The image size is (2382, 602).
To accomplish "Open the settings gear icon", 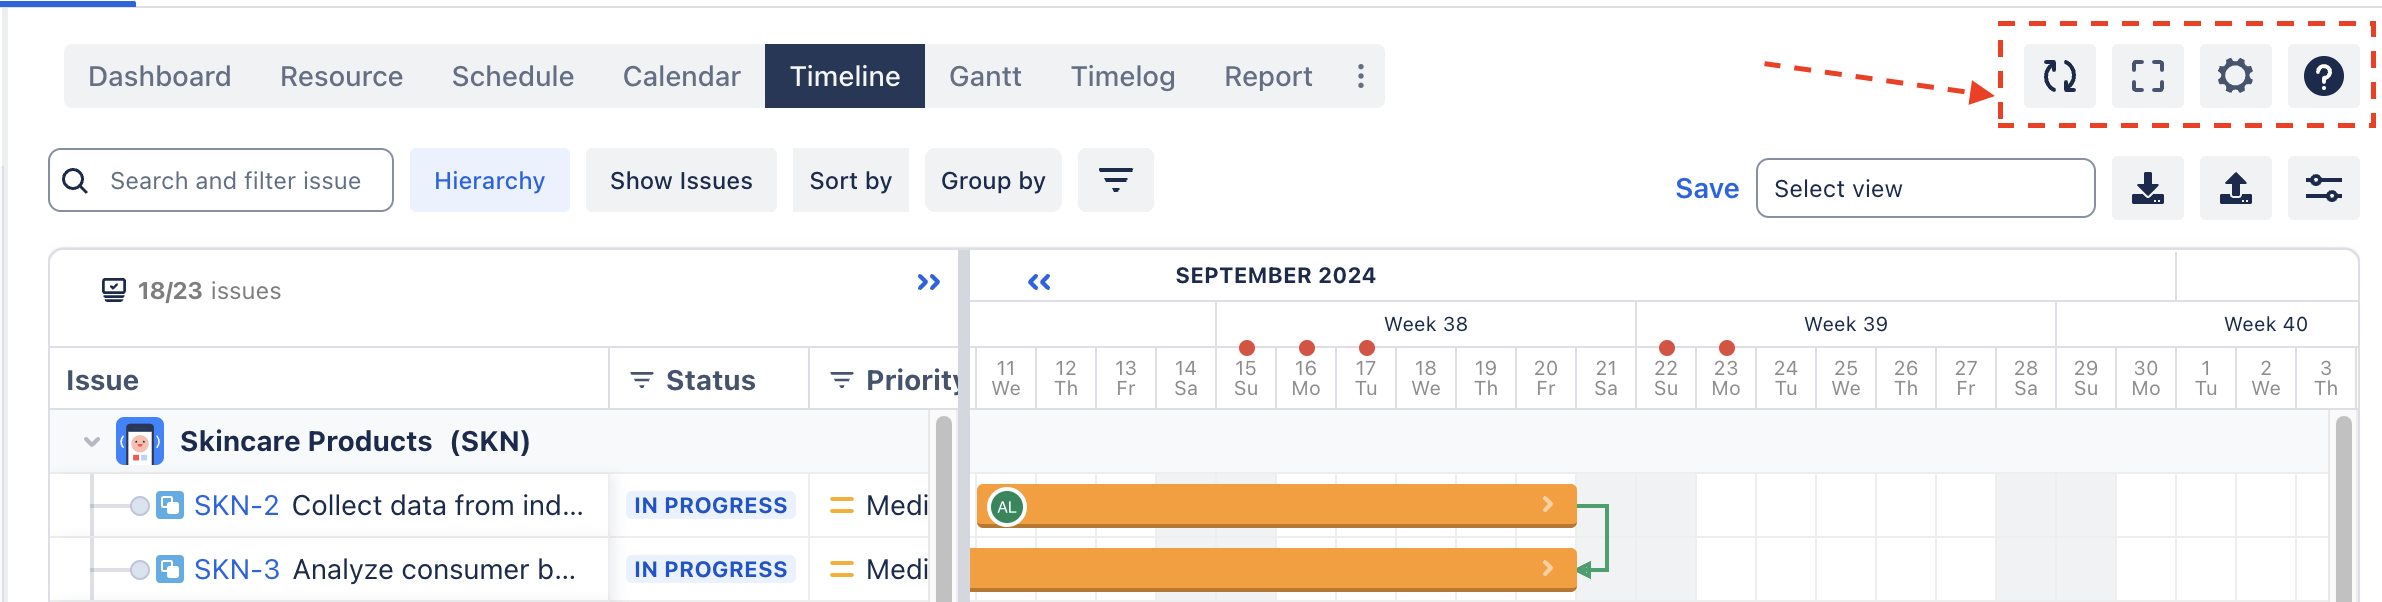I will pos(2235,76).
